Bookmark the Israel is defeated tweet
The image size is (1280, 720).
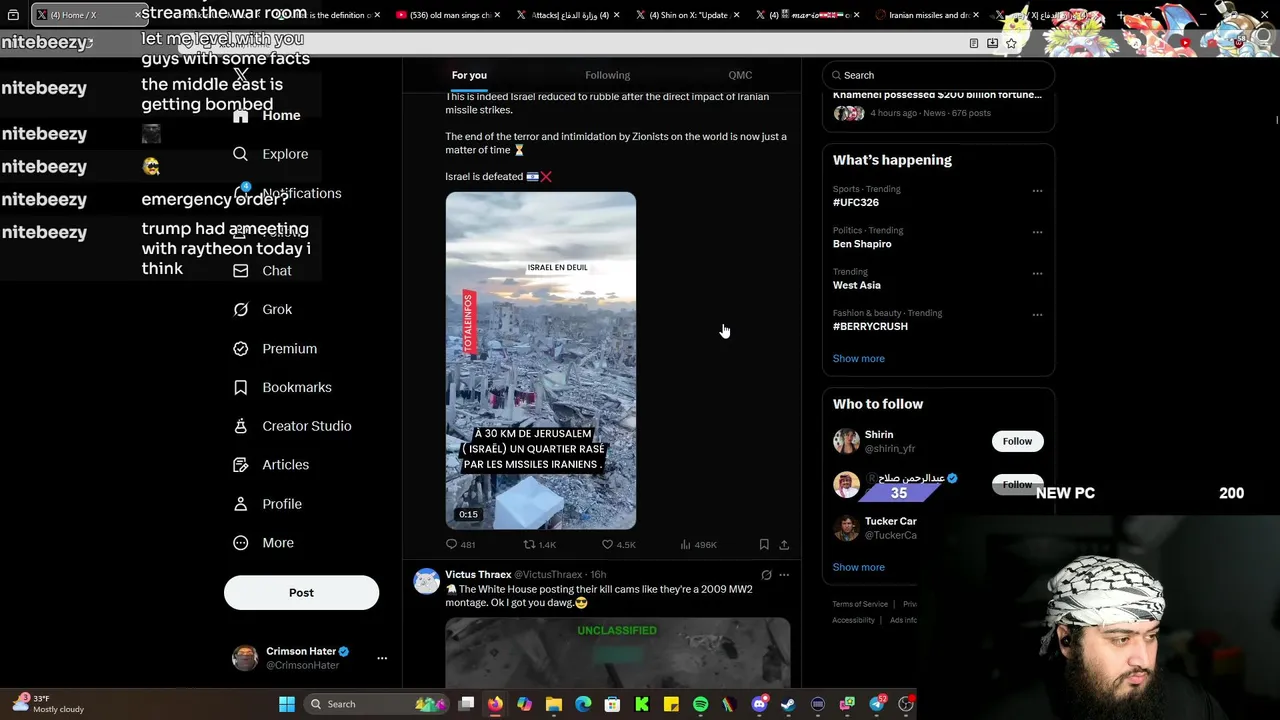tap(764, 545)
